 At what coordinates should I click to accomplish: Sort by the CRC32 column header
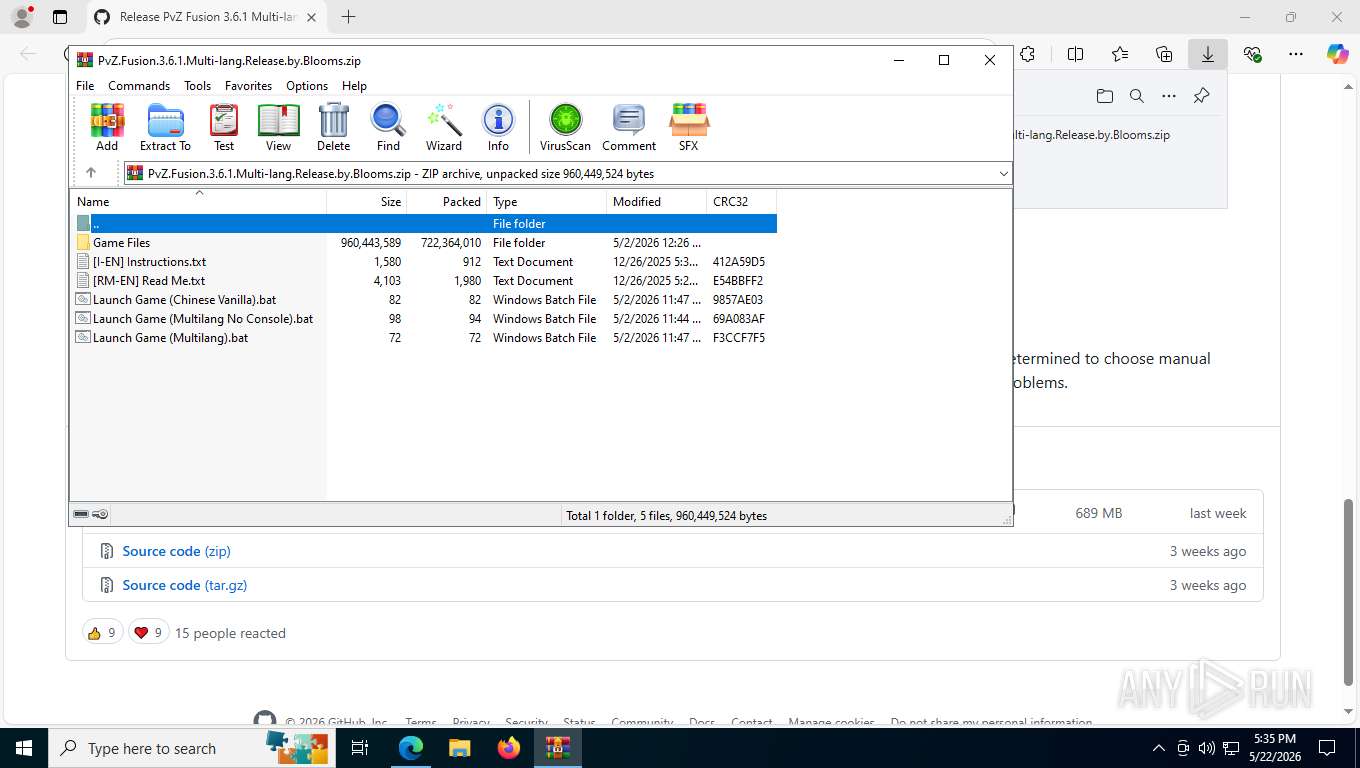741,202
